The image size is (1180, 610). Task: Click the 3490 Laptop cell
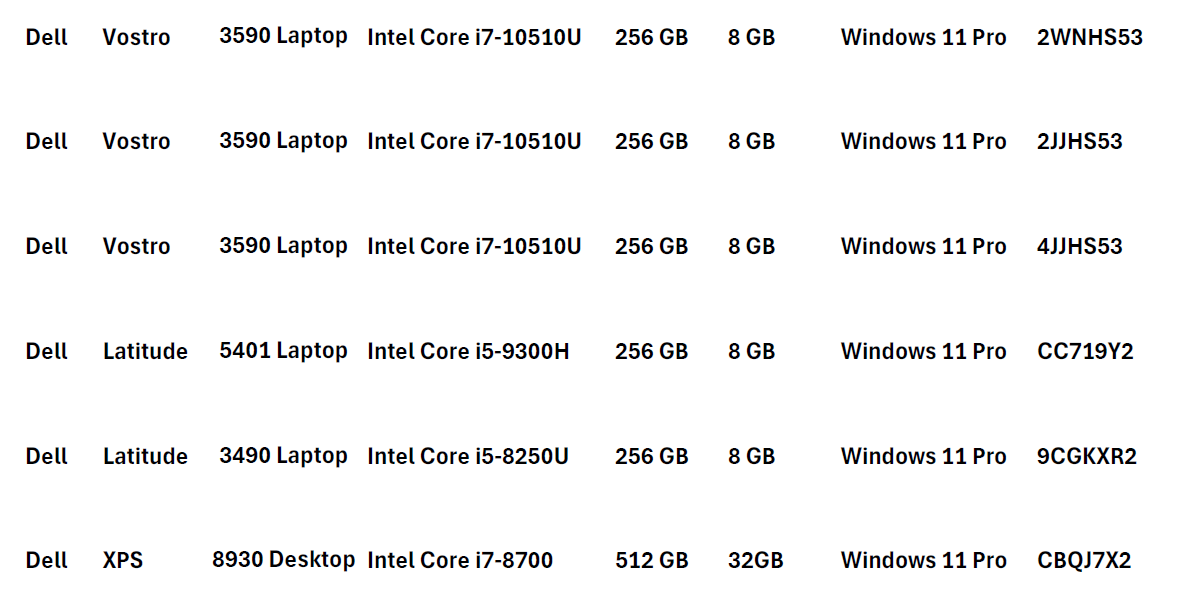tap(283, 455)
